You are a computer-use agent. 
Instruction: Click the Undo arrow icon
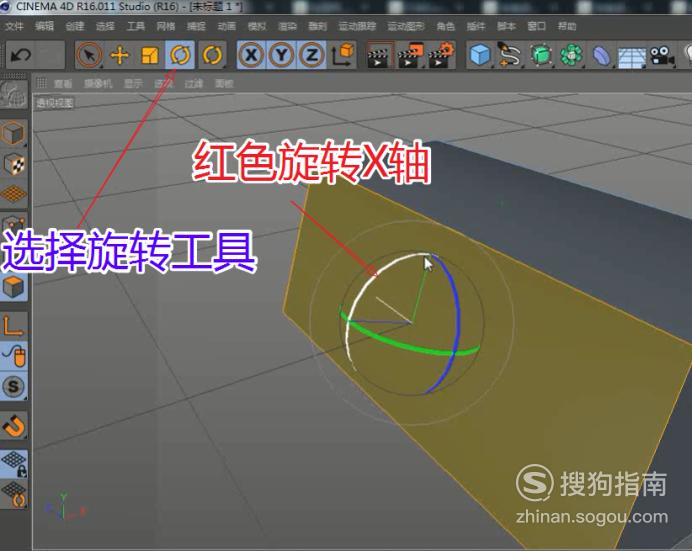click(x=21, y=55)
